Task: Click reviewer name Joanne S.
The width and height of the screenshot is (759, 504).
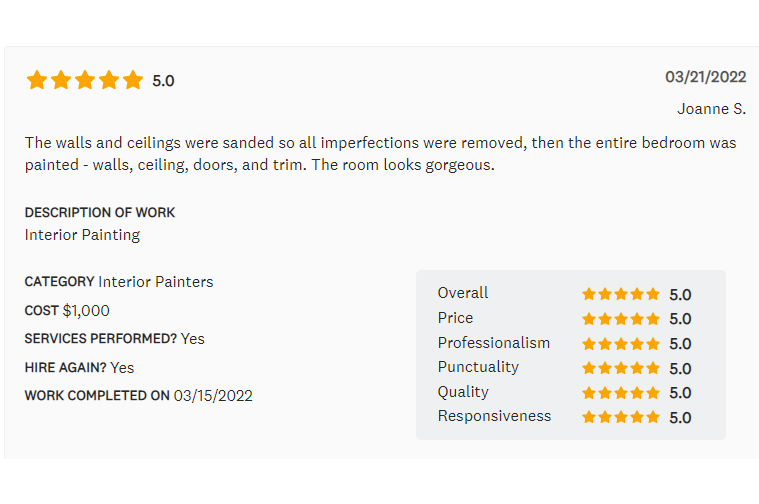Action: (x=712, y=108)
